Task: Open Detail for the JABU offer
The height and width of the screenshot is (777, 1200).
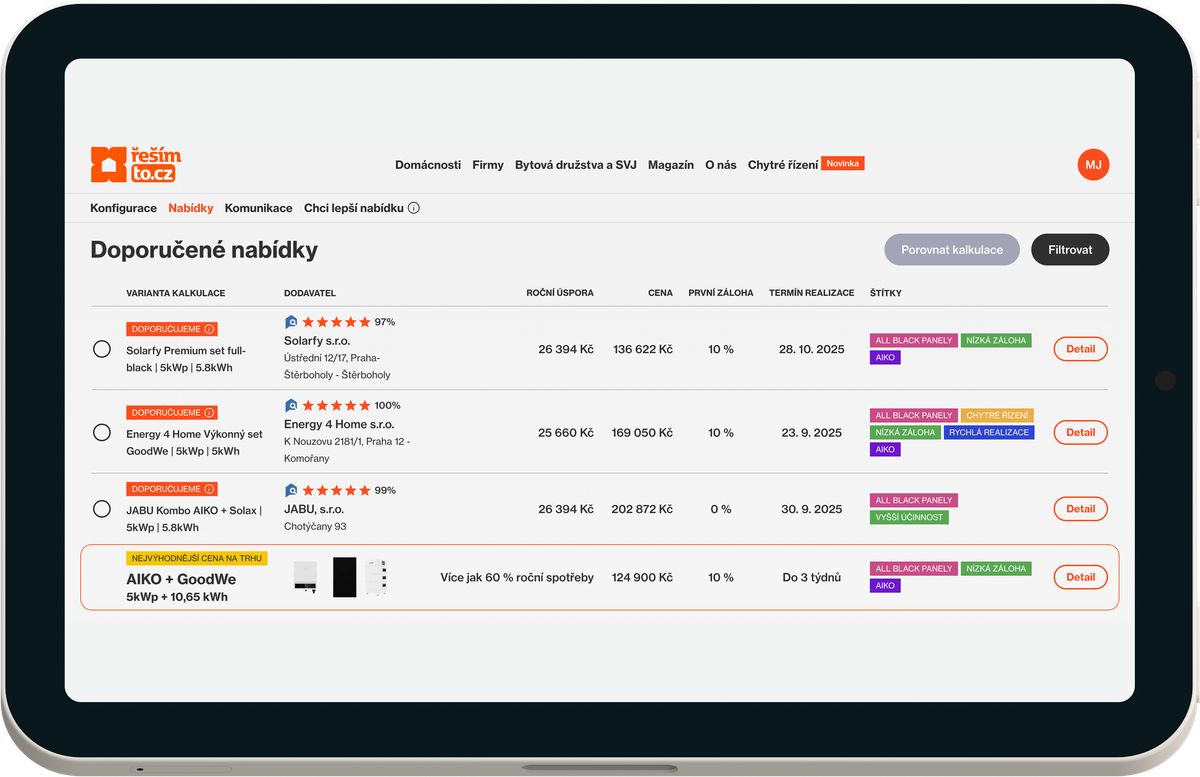Action: click(x=1081, y=509)
